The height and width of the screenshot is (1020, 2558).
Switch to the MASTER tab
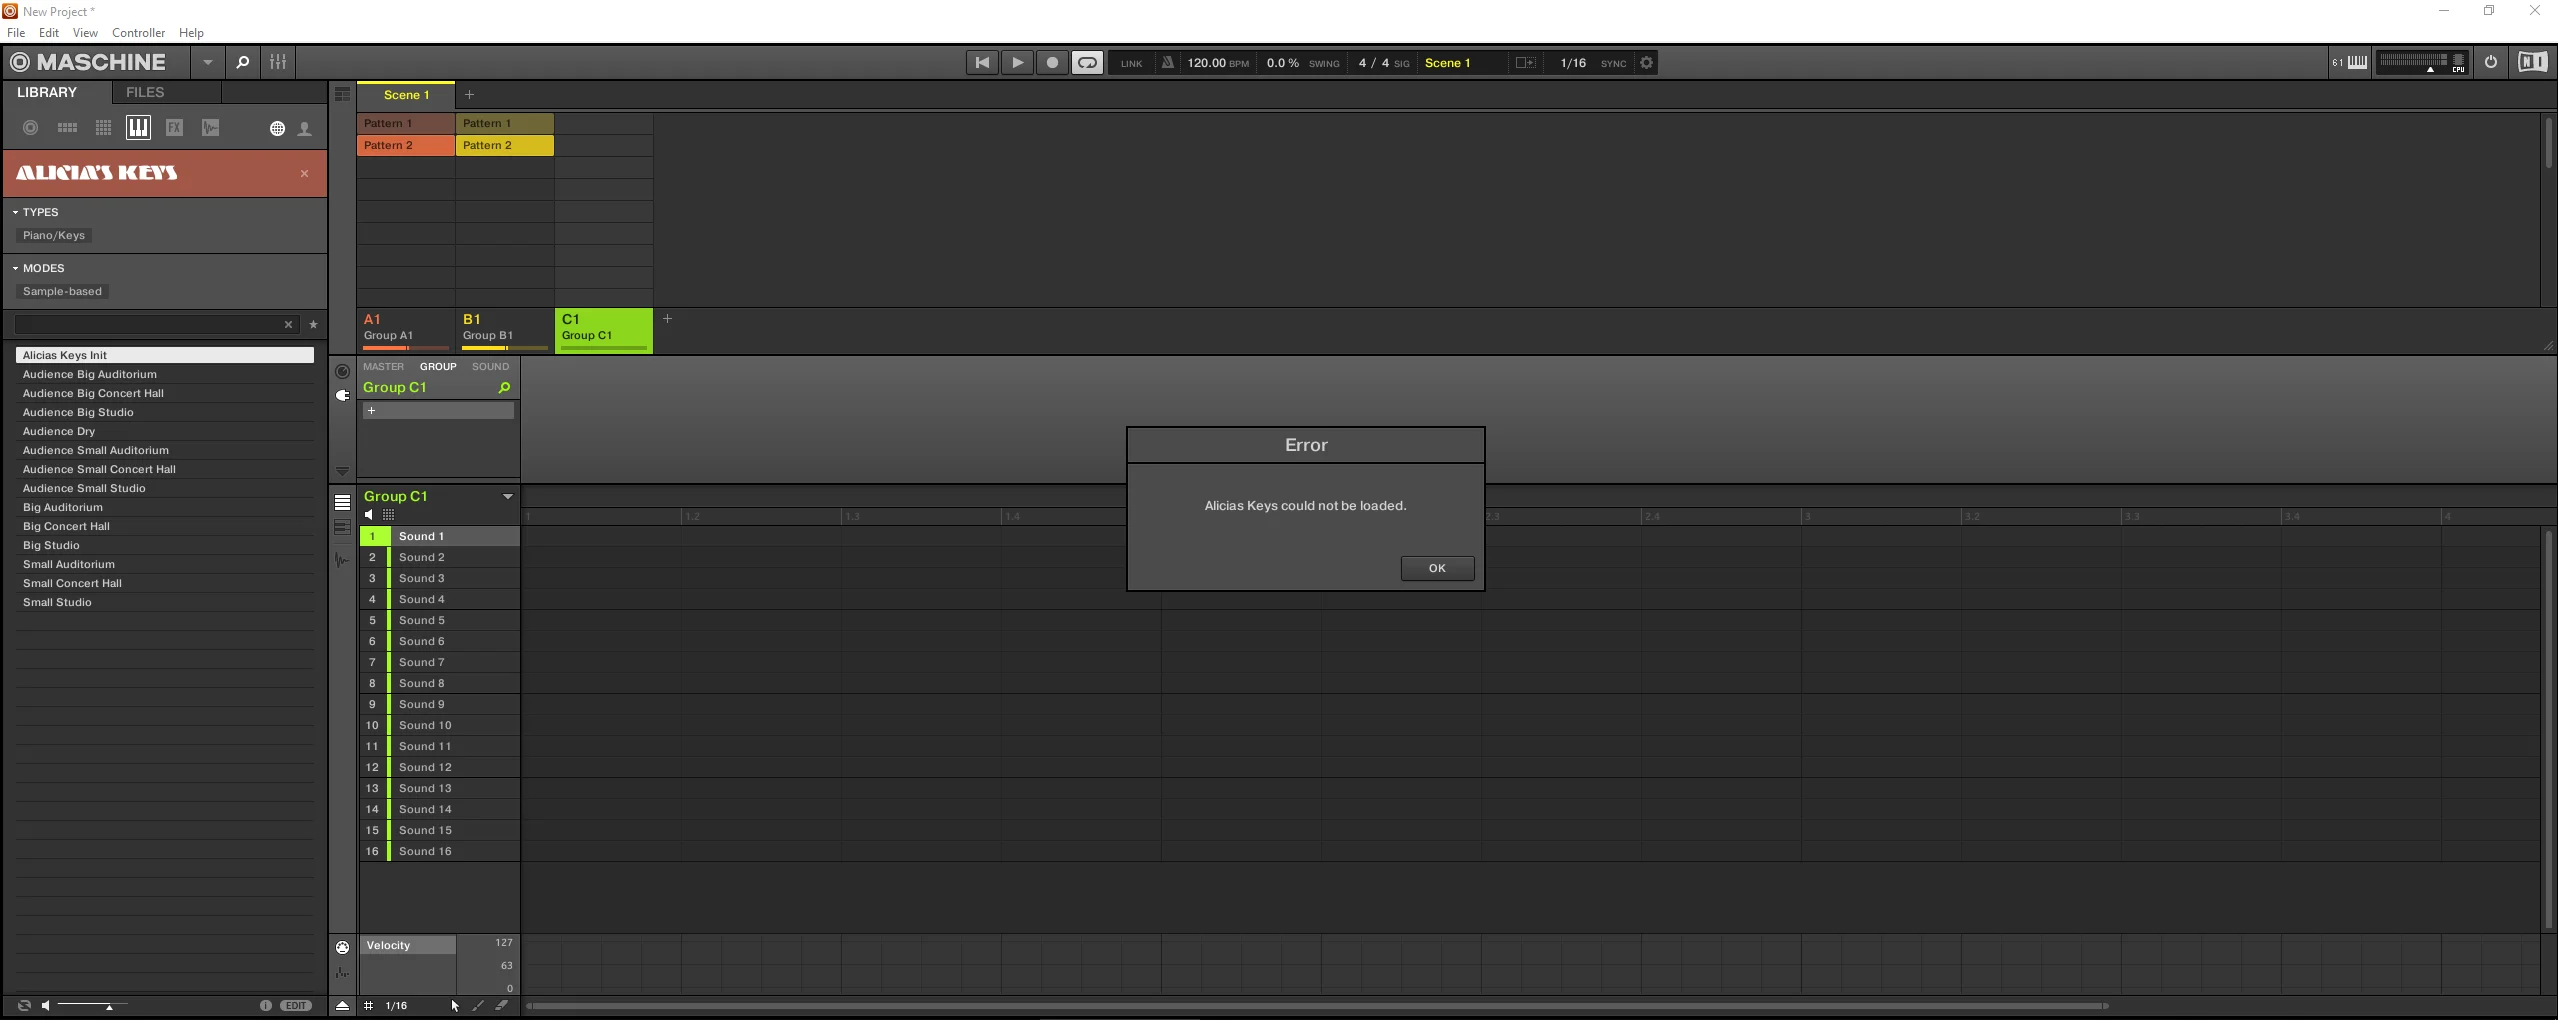pyautogui.click(x=383, y=367)
